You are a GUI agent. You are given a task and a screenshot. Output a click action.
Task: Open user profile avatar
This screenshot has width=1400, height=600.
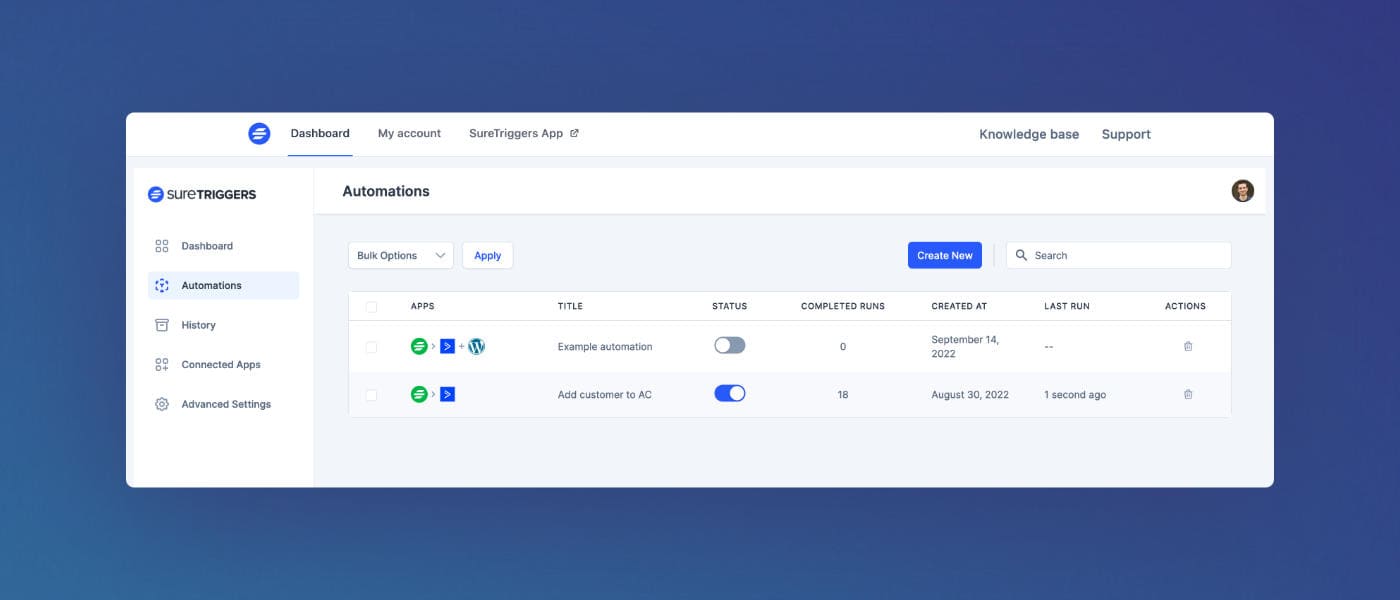[x=1242, y=191]
